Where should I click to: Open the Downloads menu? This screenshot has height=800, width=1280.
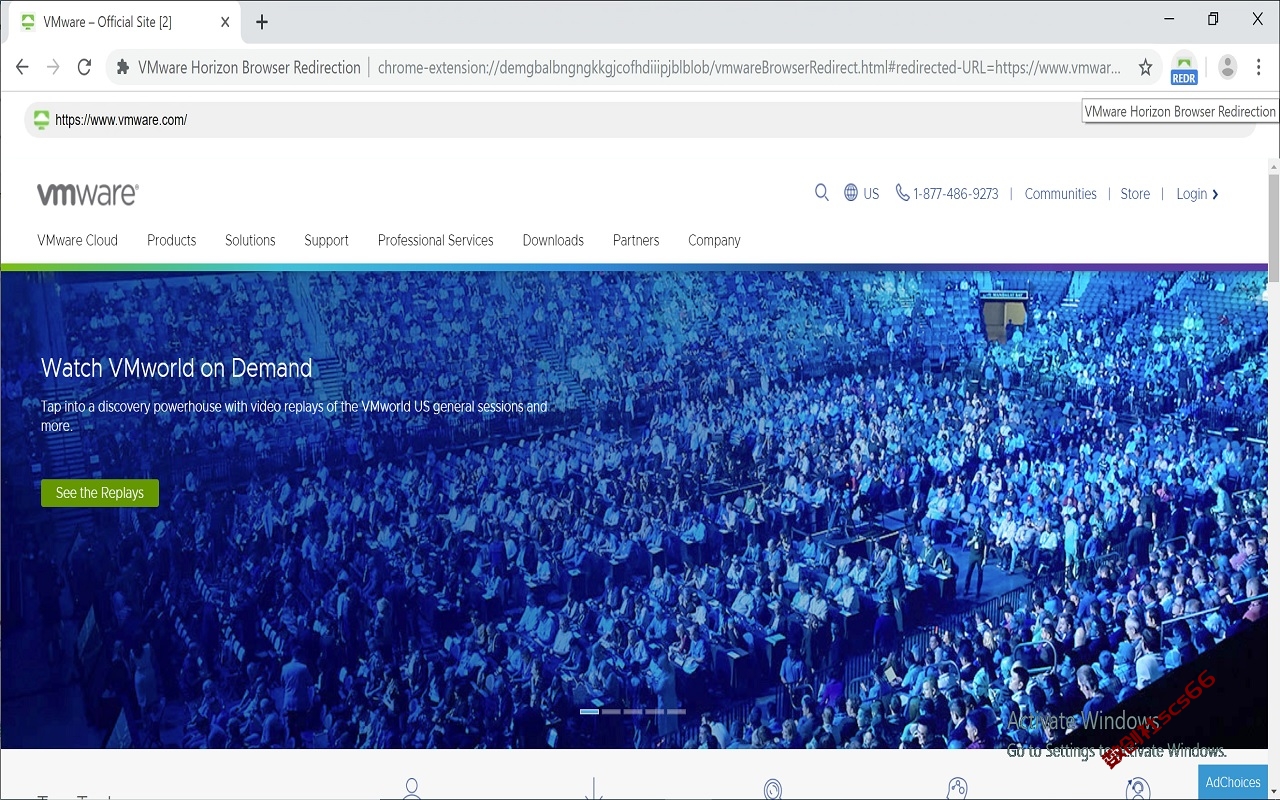(553, 240)
